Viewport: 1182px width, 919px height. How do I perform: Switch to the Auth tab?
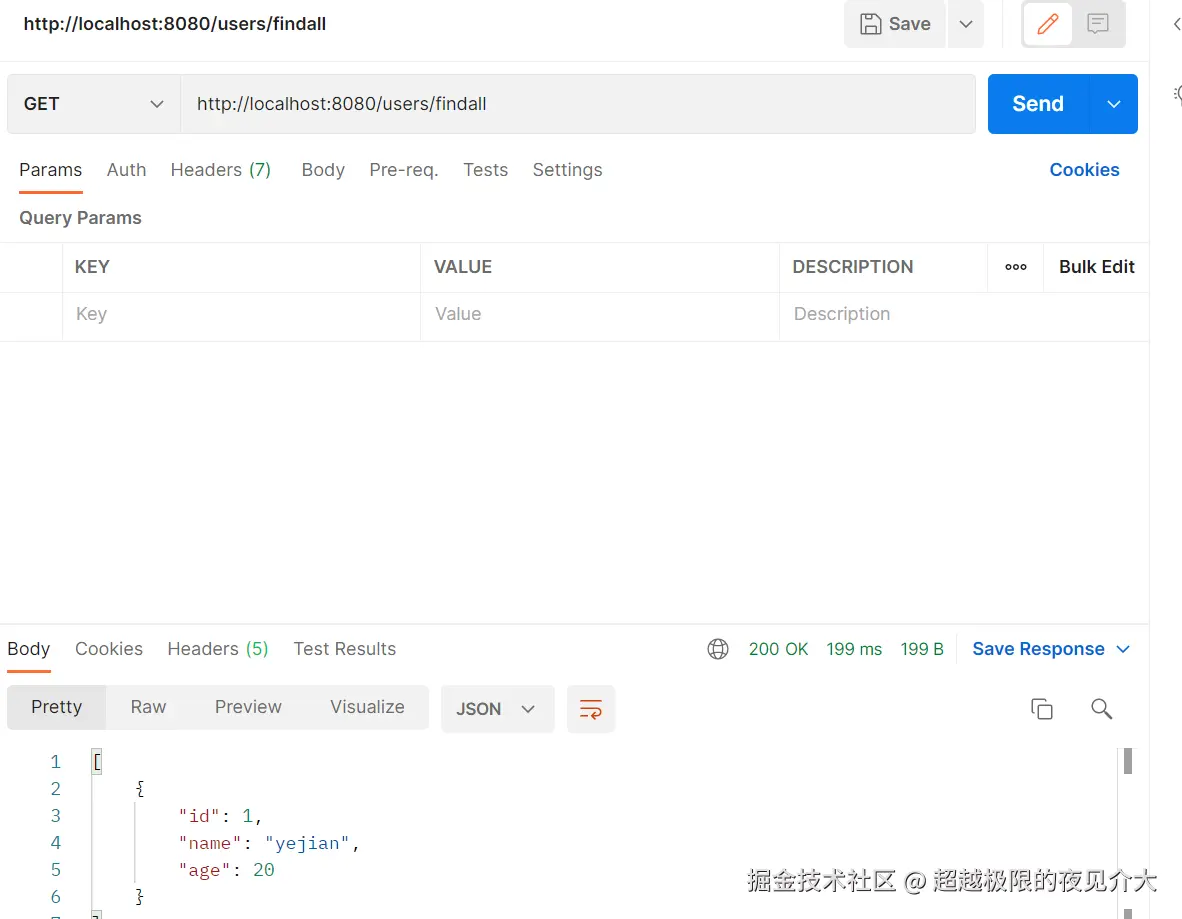(127, 170)
